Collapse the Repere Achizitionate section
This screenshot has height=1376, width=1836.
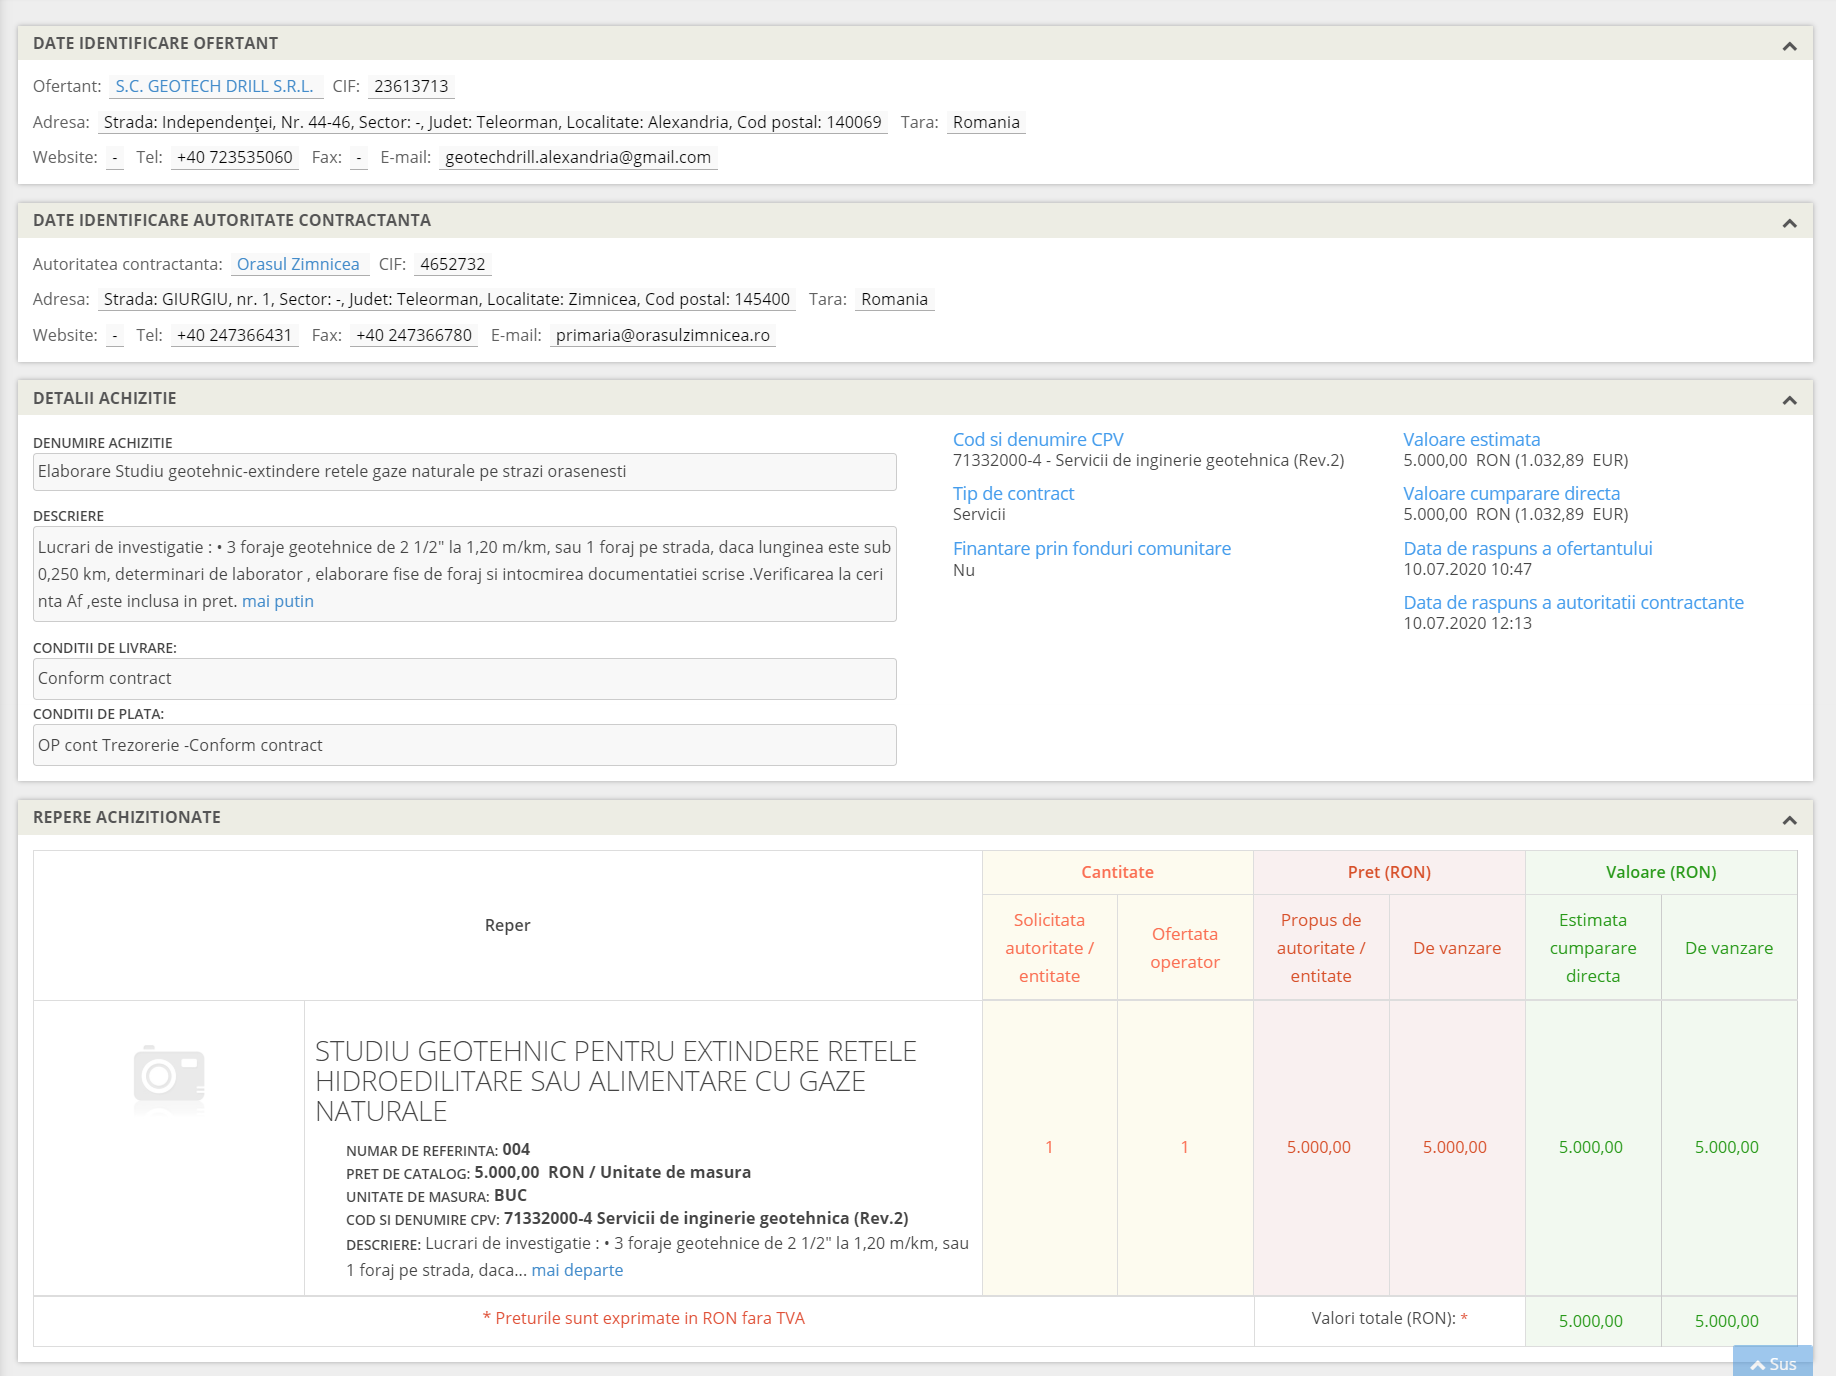click(1789, 820)
